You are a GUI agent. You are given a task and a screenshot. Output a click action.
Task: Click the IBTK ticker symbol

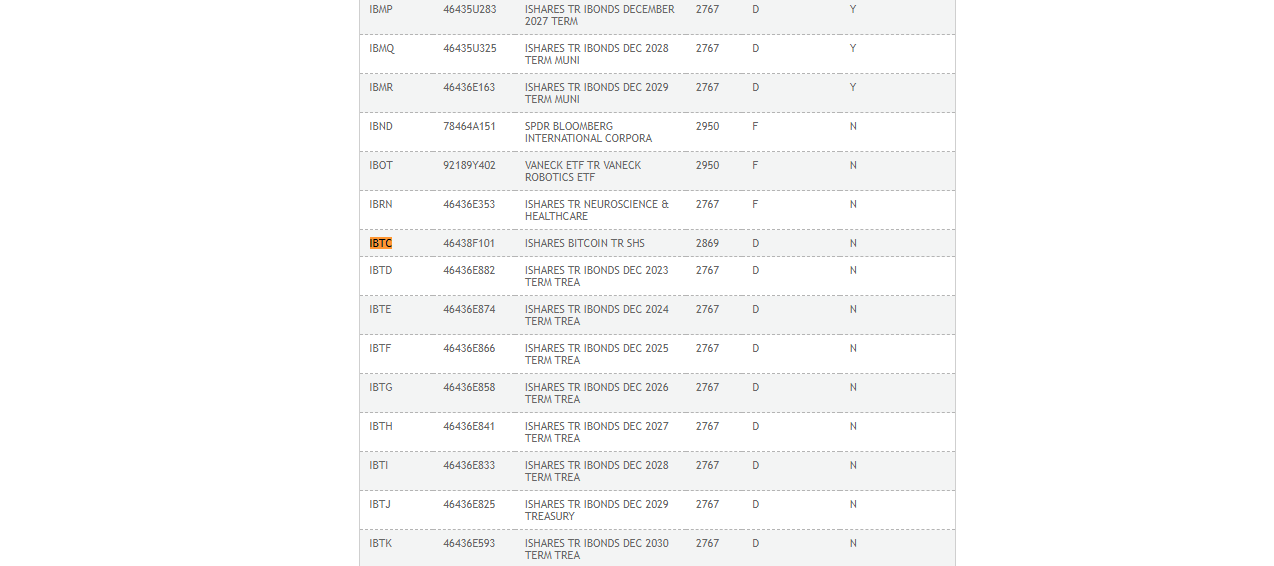pyautogui.click(x=381, y=543)
